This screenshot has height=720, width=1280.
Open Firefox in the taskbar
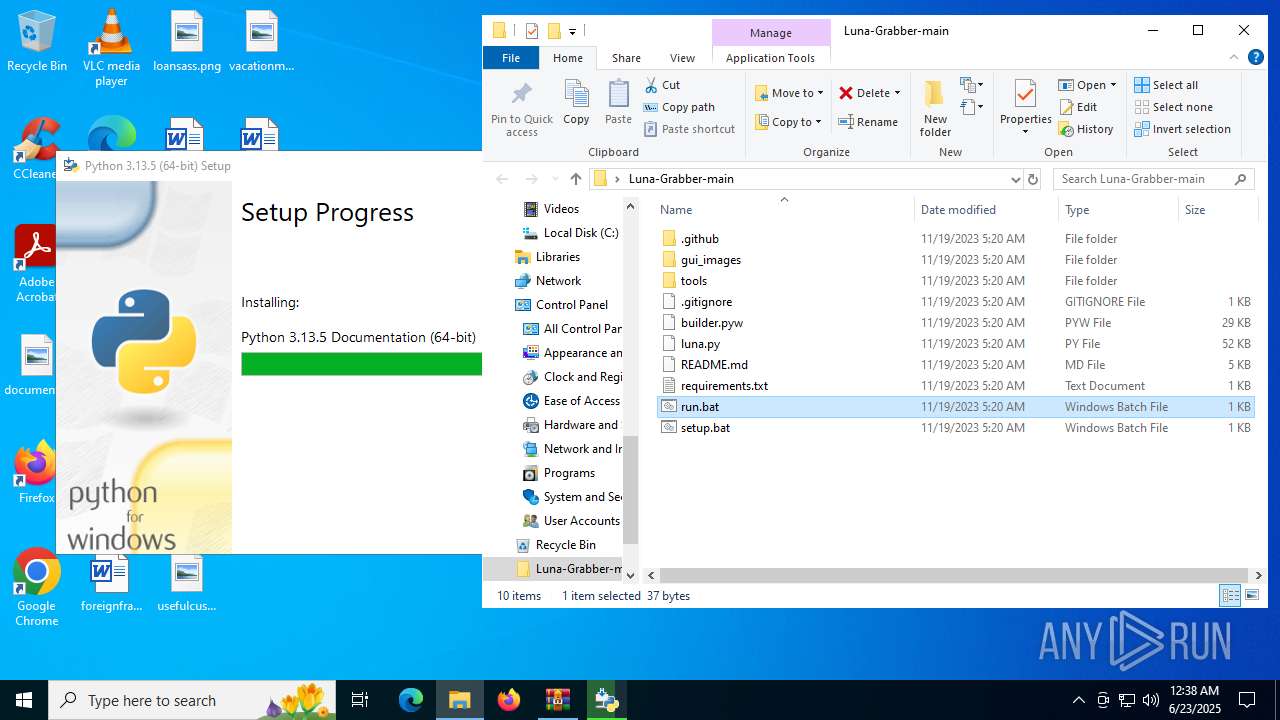point(509,700)
